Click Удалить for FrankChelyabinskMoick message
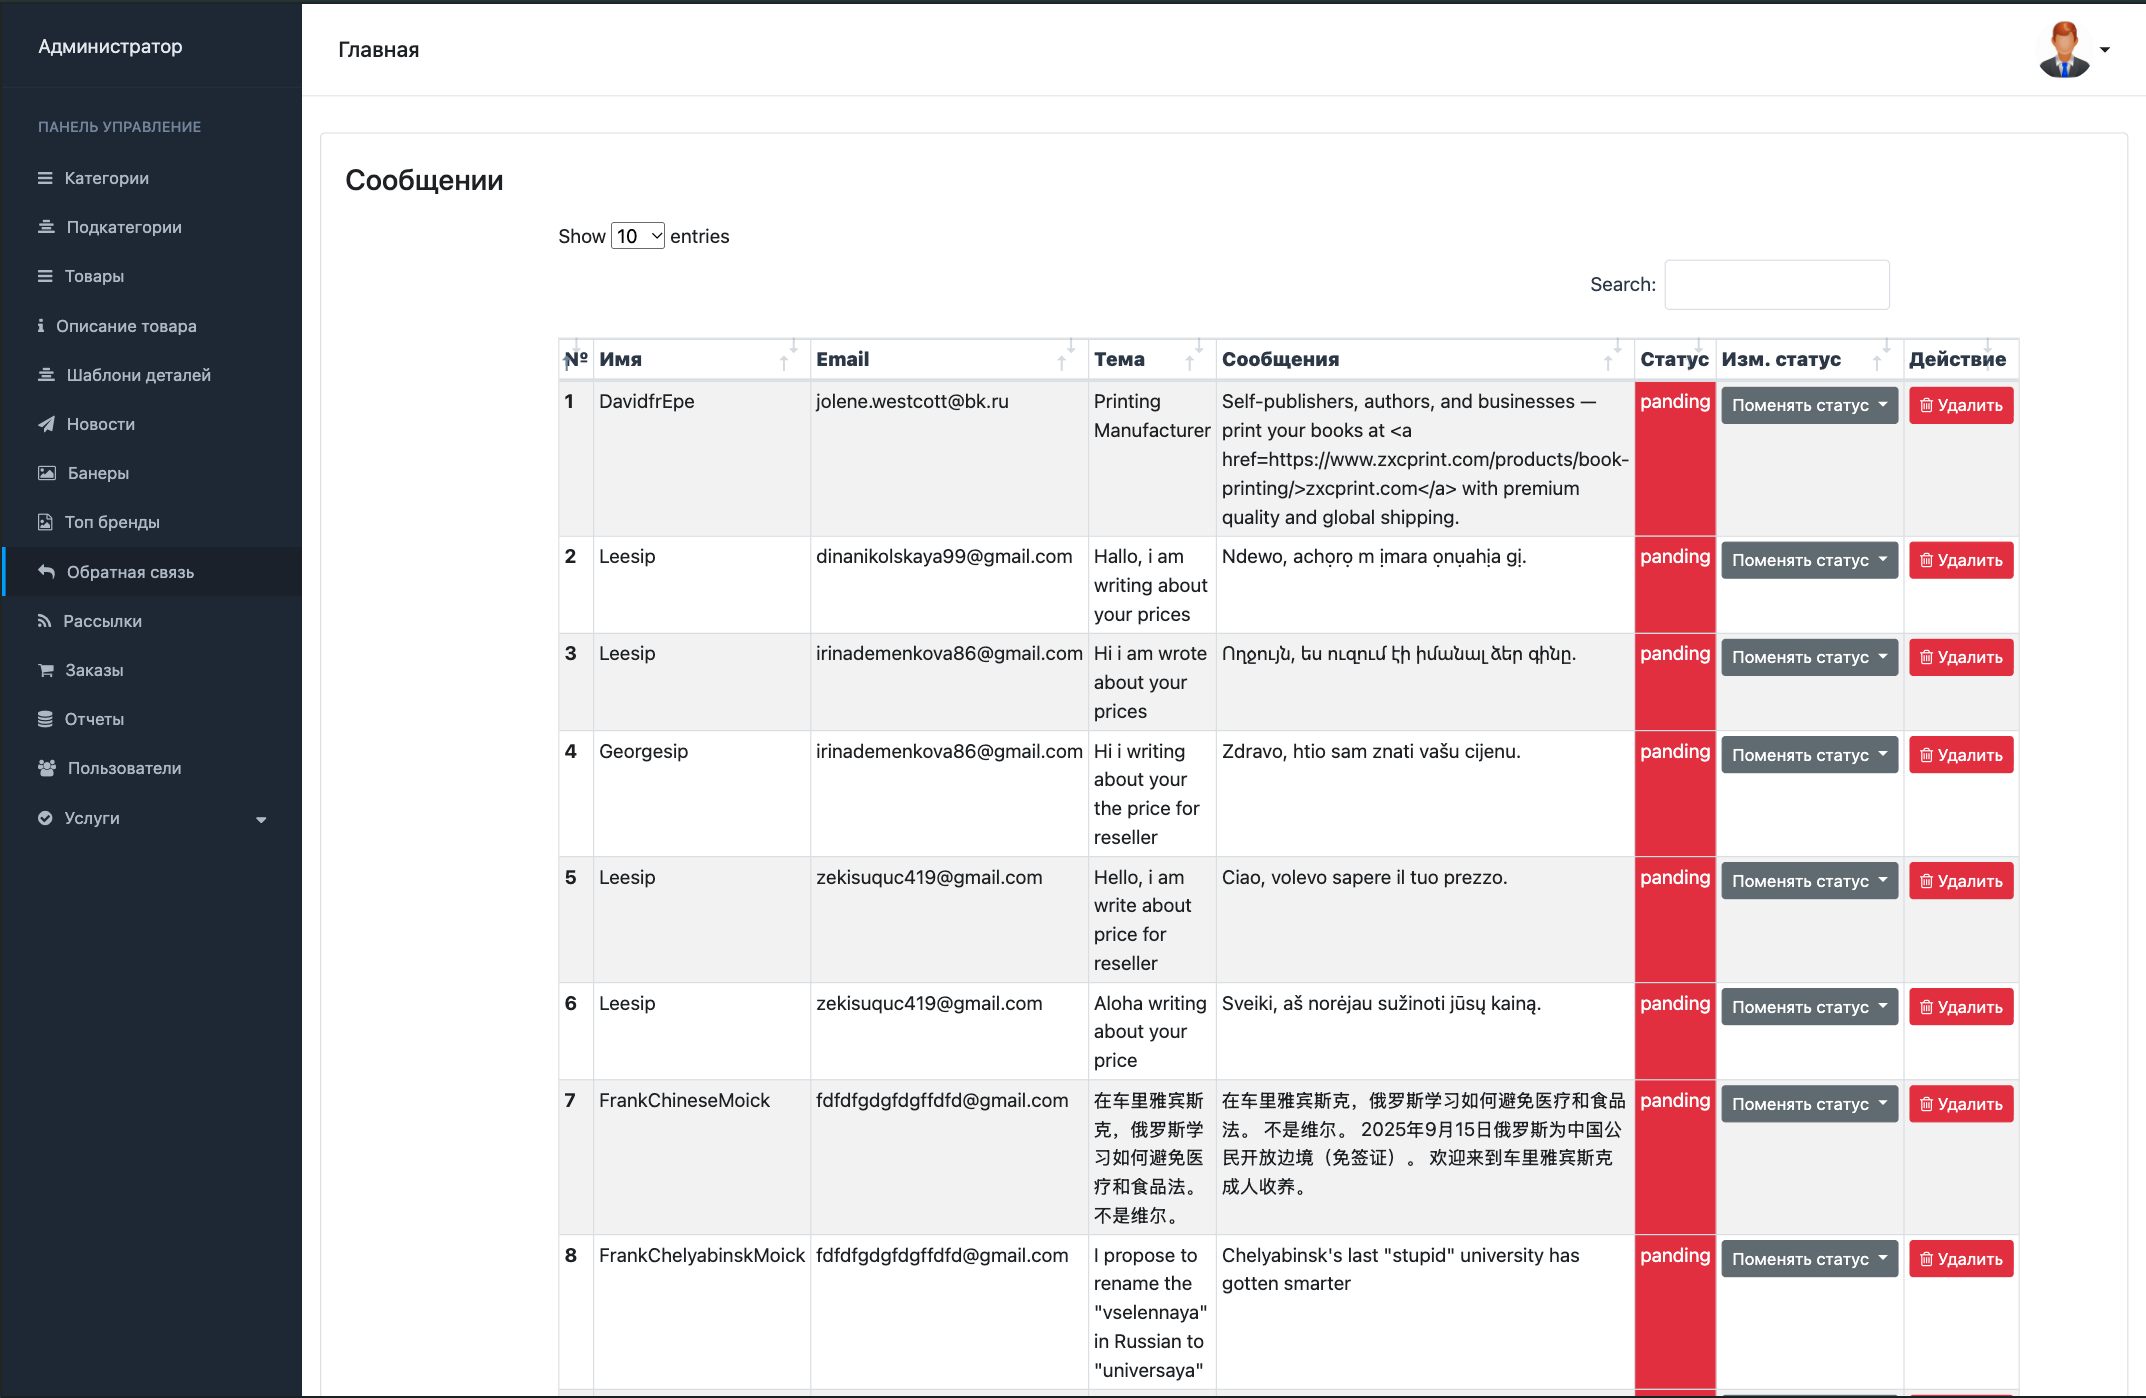Screen dimensions: 2146x1398 pos(1961,1260)
